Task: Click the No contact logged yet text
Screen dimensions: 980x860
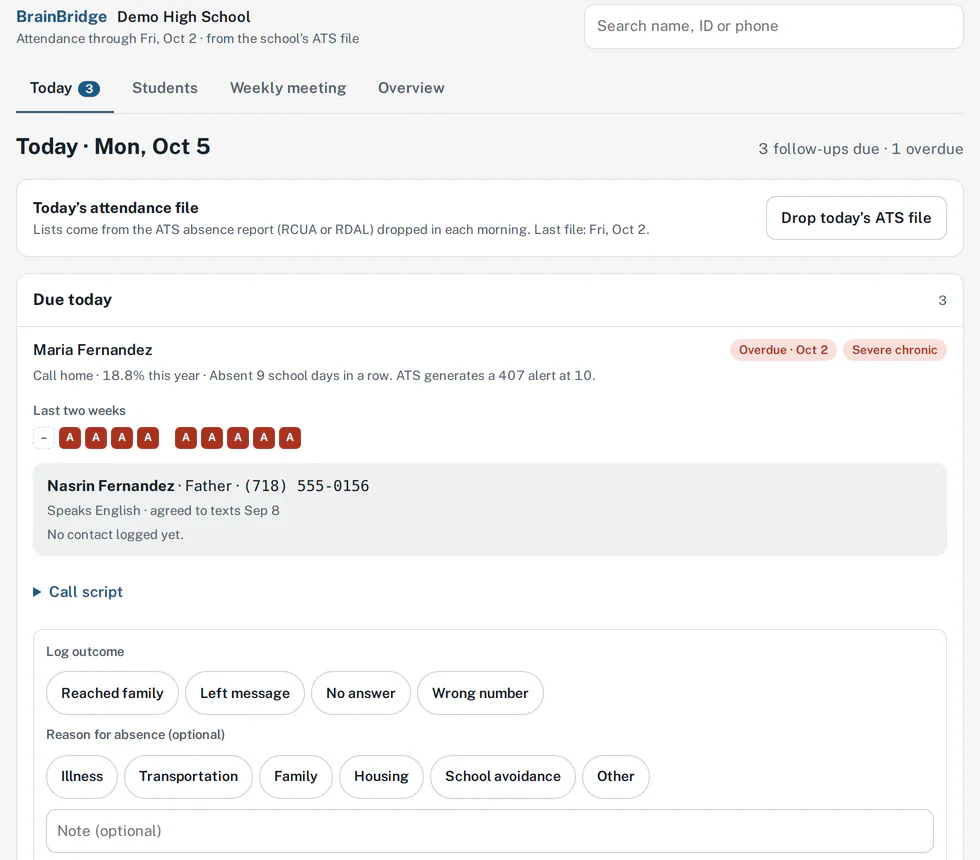Action: [115, 534]
